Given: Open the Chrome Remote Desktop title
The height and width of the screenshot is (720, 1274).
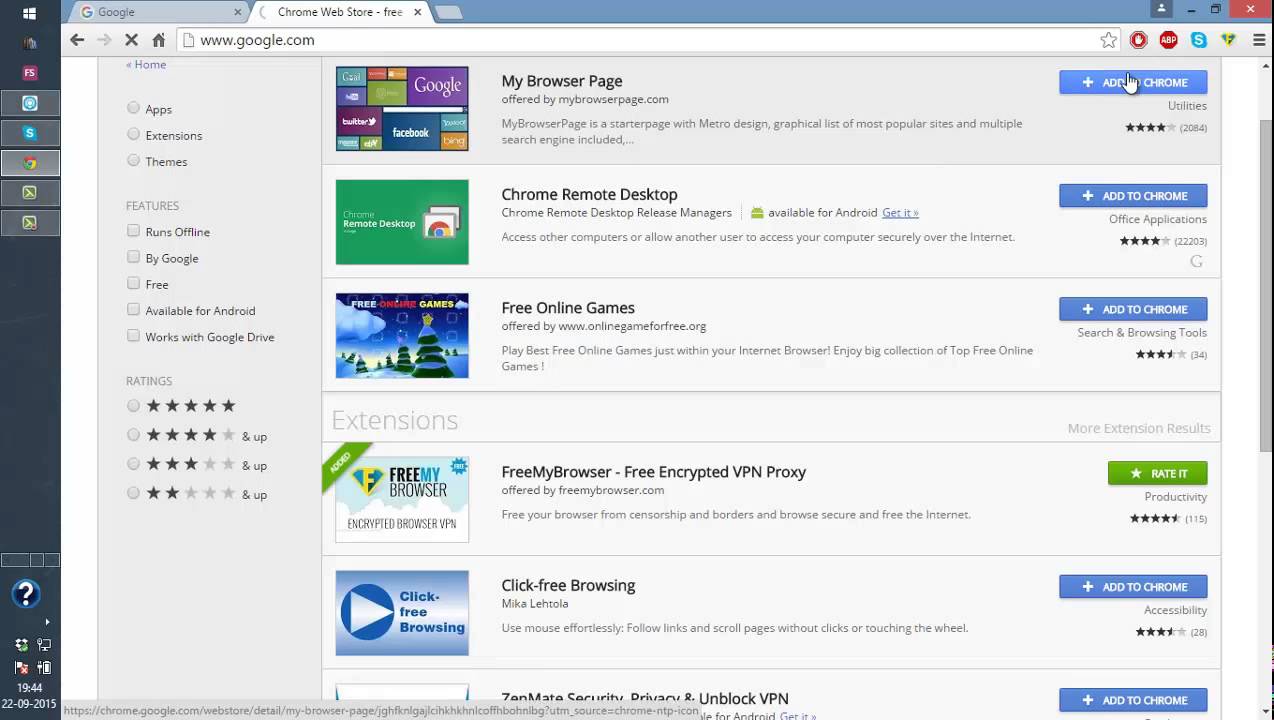Looking at the screenshot, I should pos(589,194).
